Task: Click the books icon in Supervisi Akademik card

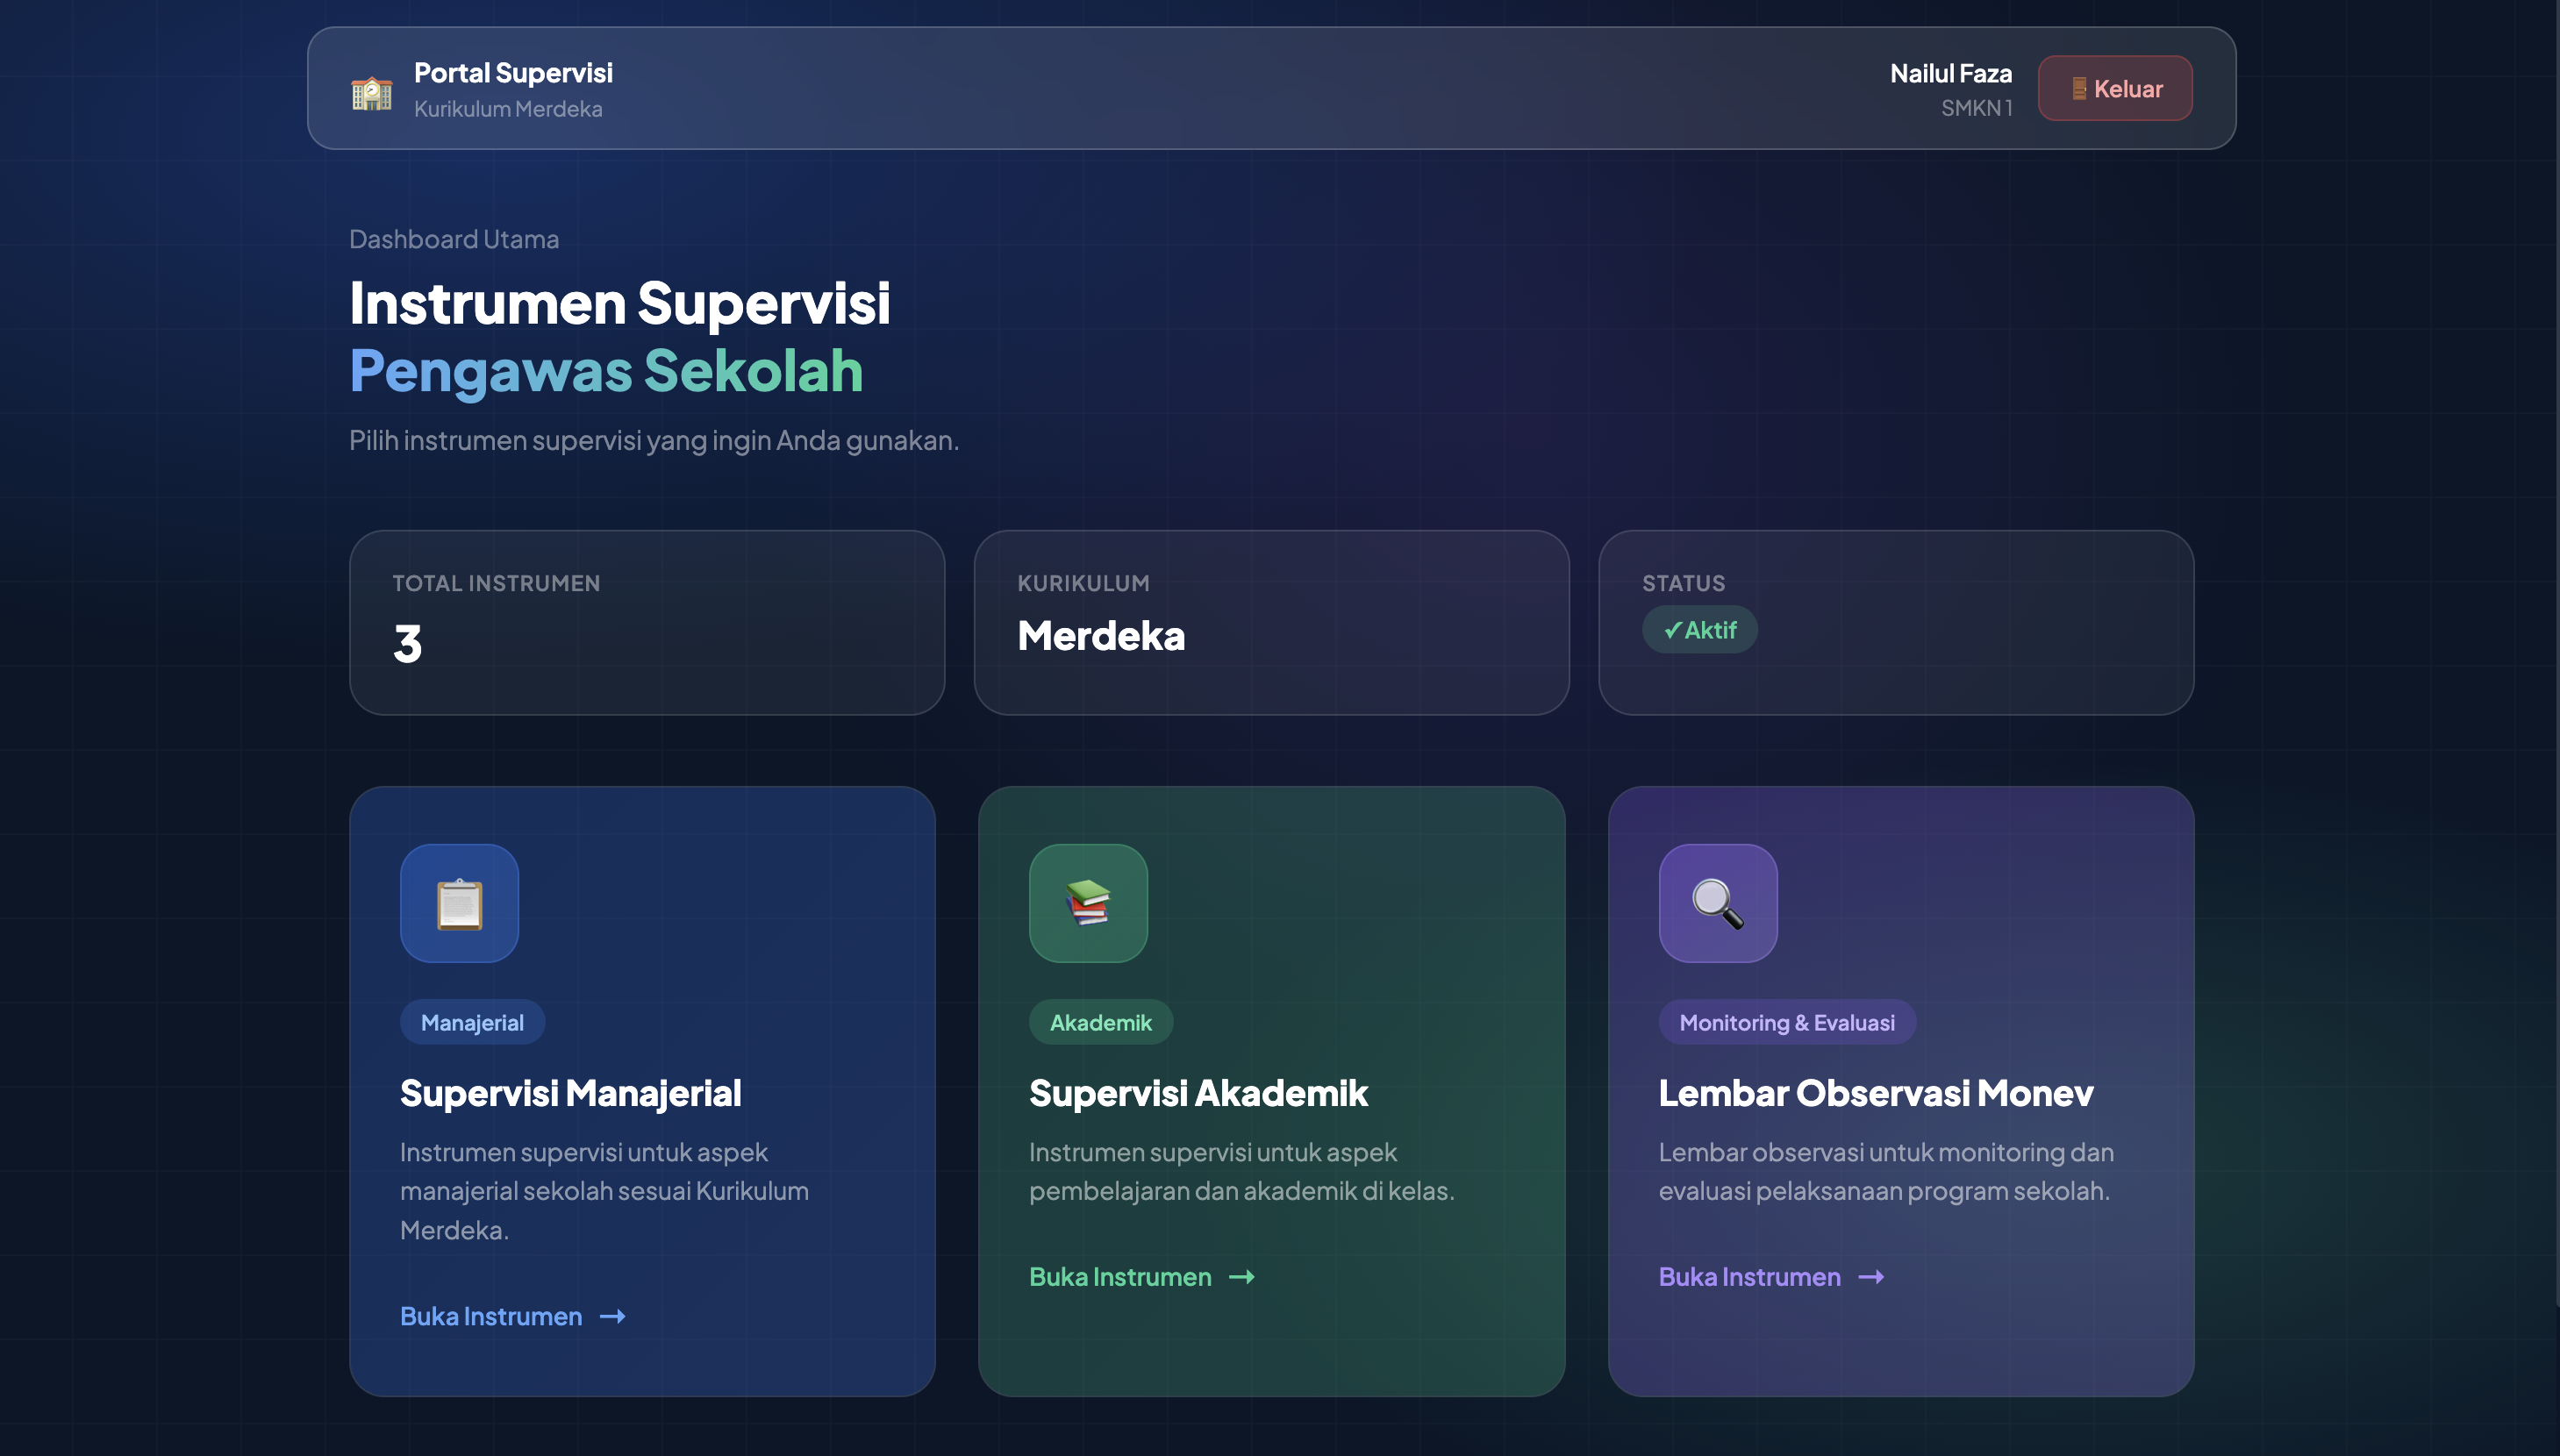Action: tap(1088, 903)
